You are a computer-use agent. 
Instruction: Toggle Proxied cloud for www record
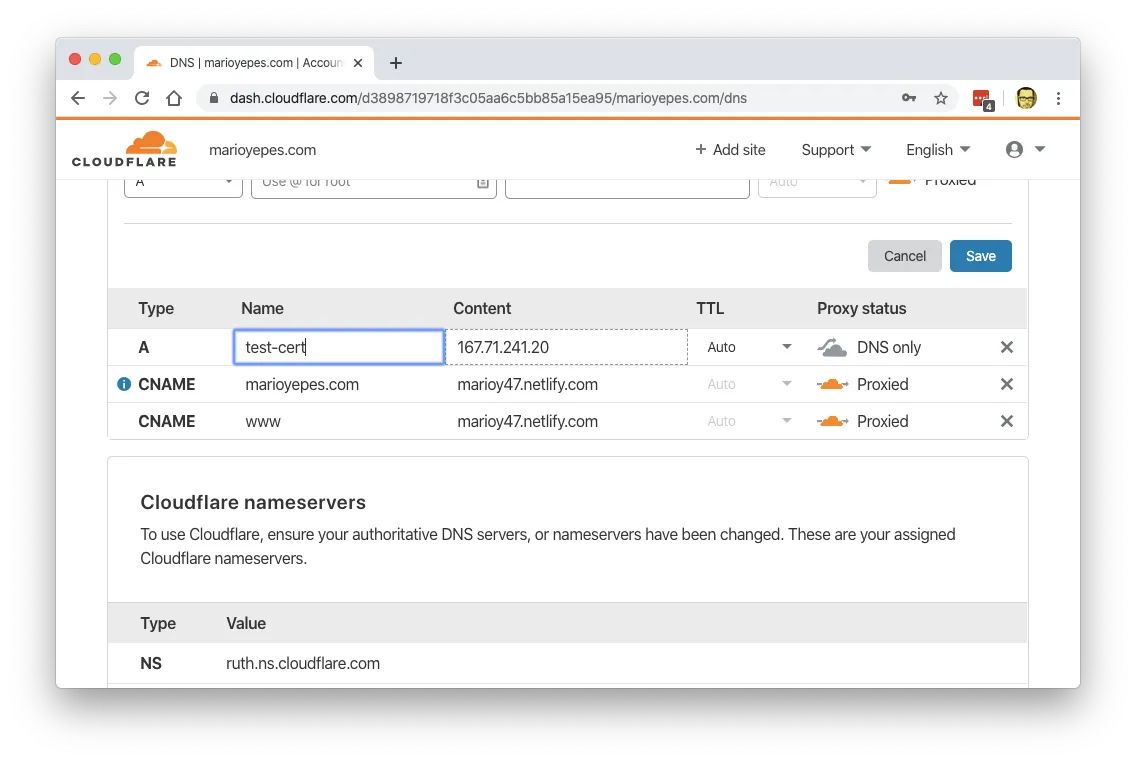pos(832,421)
